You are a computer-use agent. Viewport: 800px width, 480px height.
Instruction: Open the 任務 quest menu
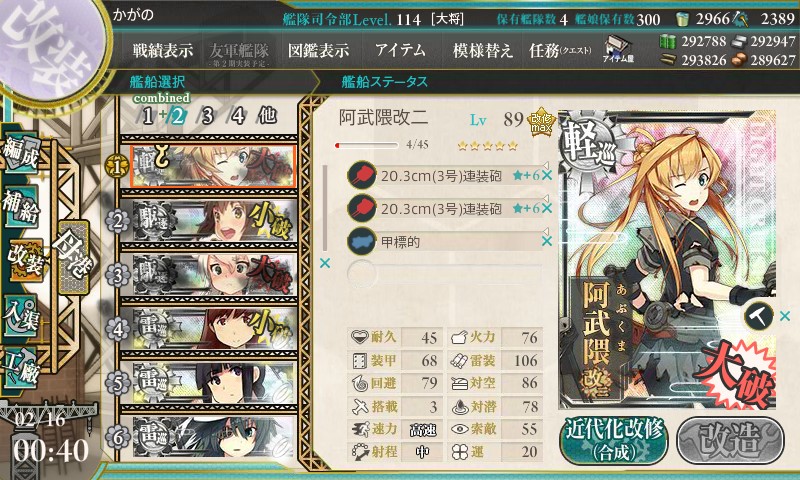coord(560,50)
